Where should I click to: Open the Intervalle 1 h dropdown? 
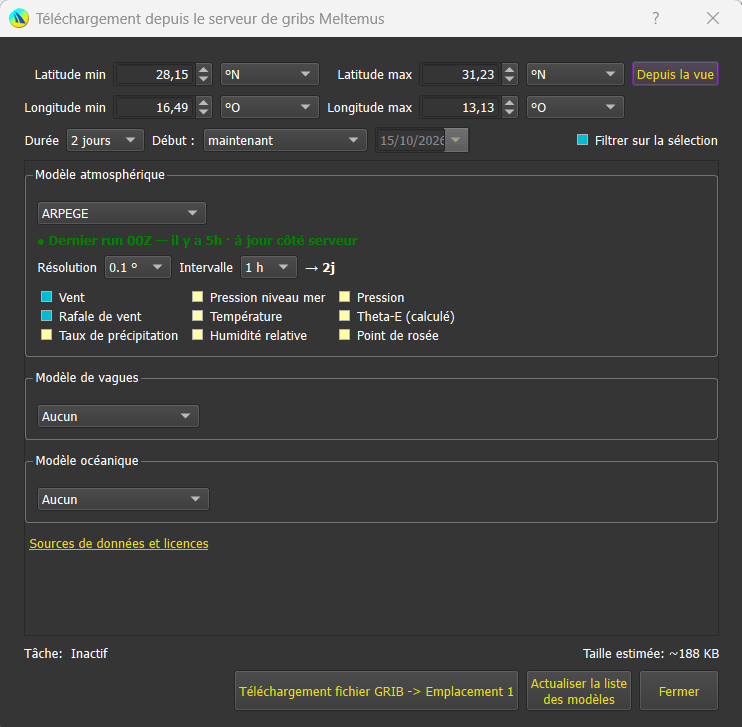[x=269, y=267]
